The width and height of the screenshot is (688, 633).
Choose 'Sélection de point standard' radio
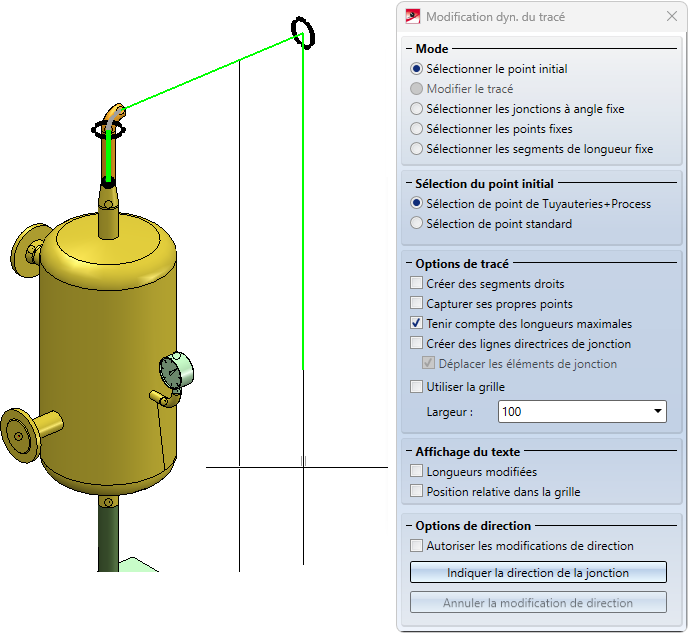pos(416,224)
